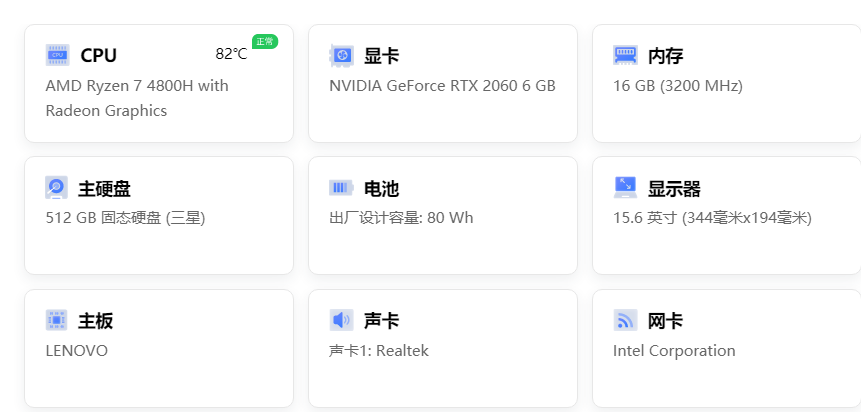
Task: Click the green 正常 status badge
Action: (264, 41)
